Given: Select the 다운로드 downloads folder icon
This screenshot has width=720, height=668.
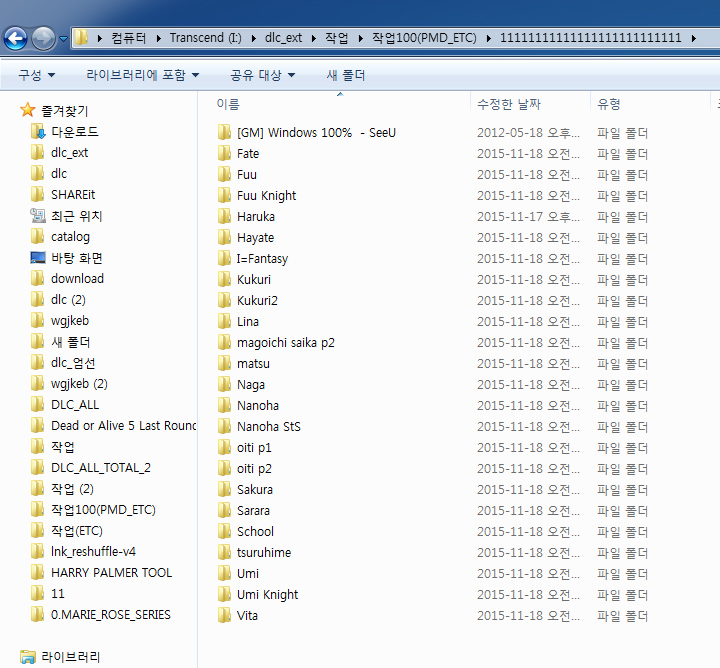Looking at the screenshot, I should [x=38, y=132].
